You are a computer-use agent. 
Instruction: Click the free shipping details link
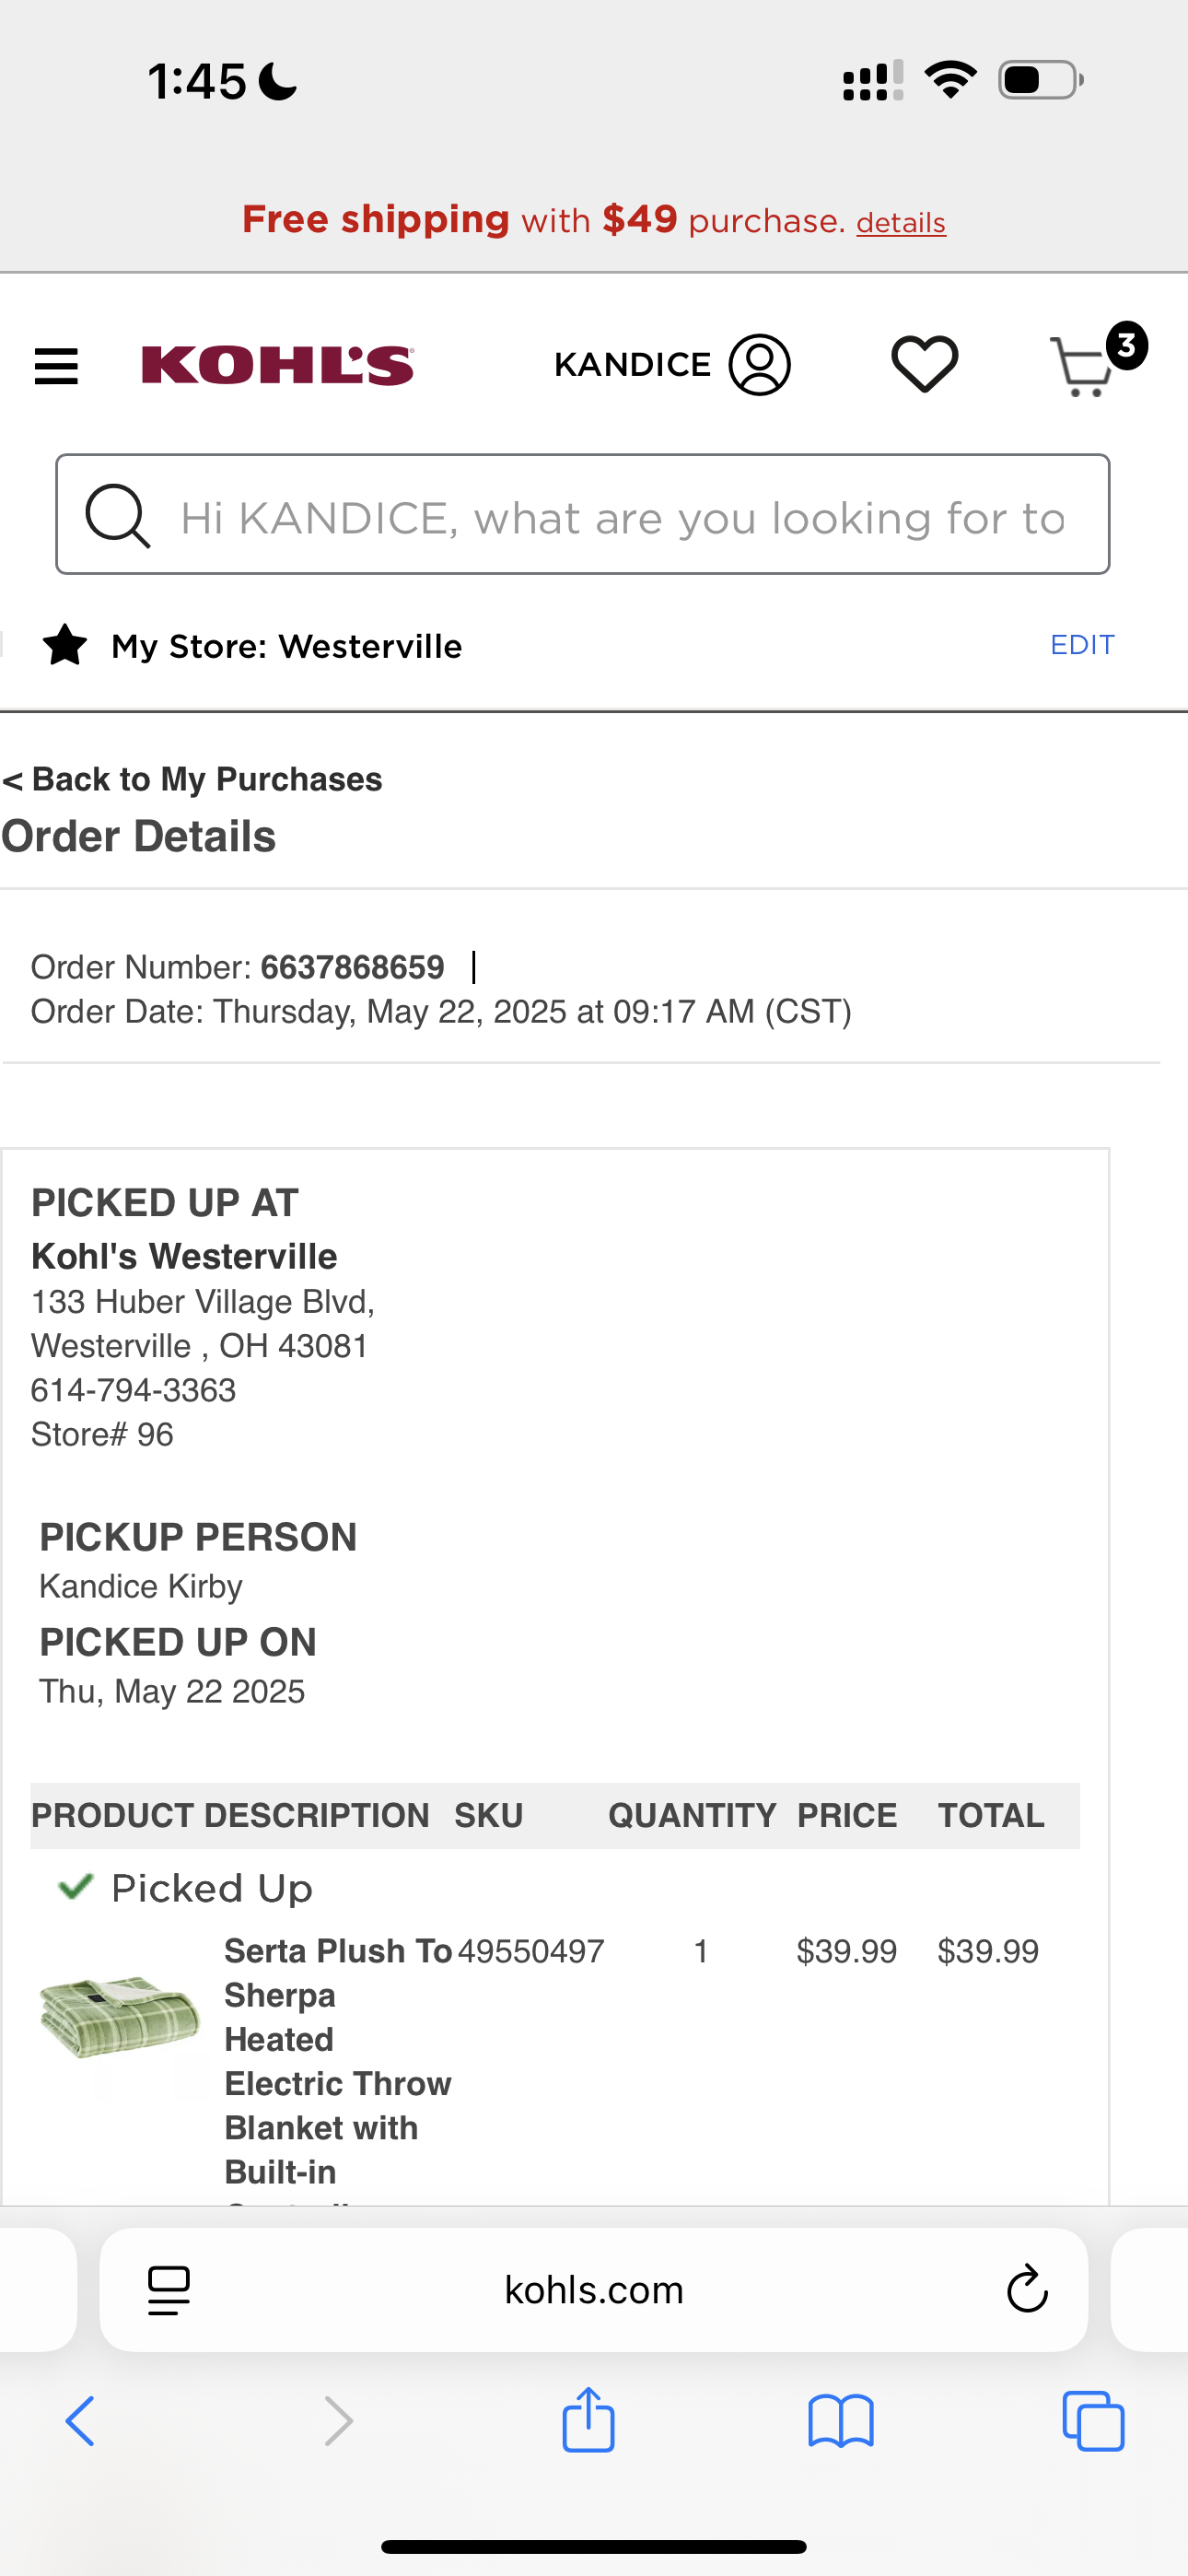[900, 222]
